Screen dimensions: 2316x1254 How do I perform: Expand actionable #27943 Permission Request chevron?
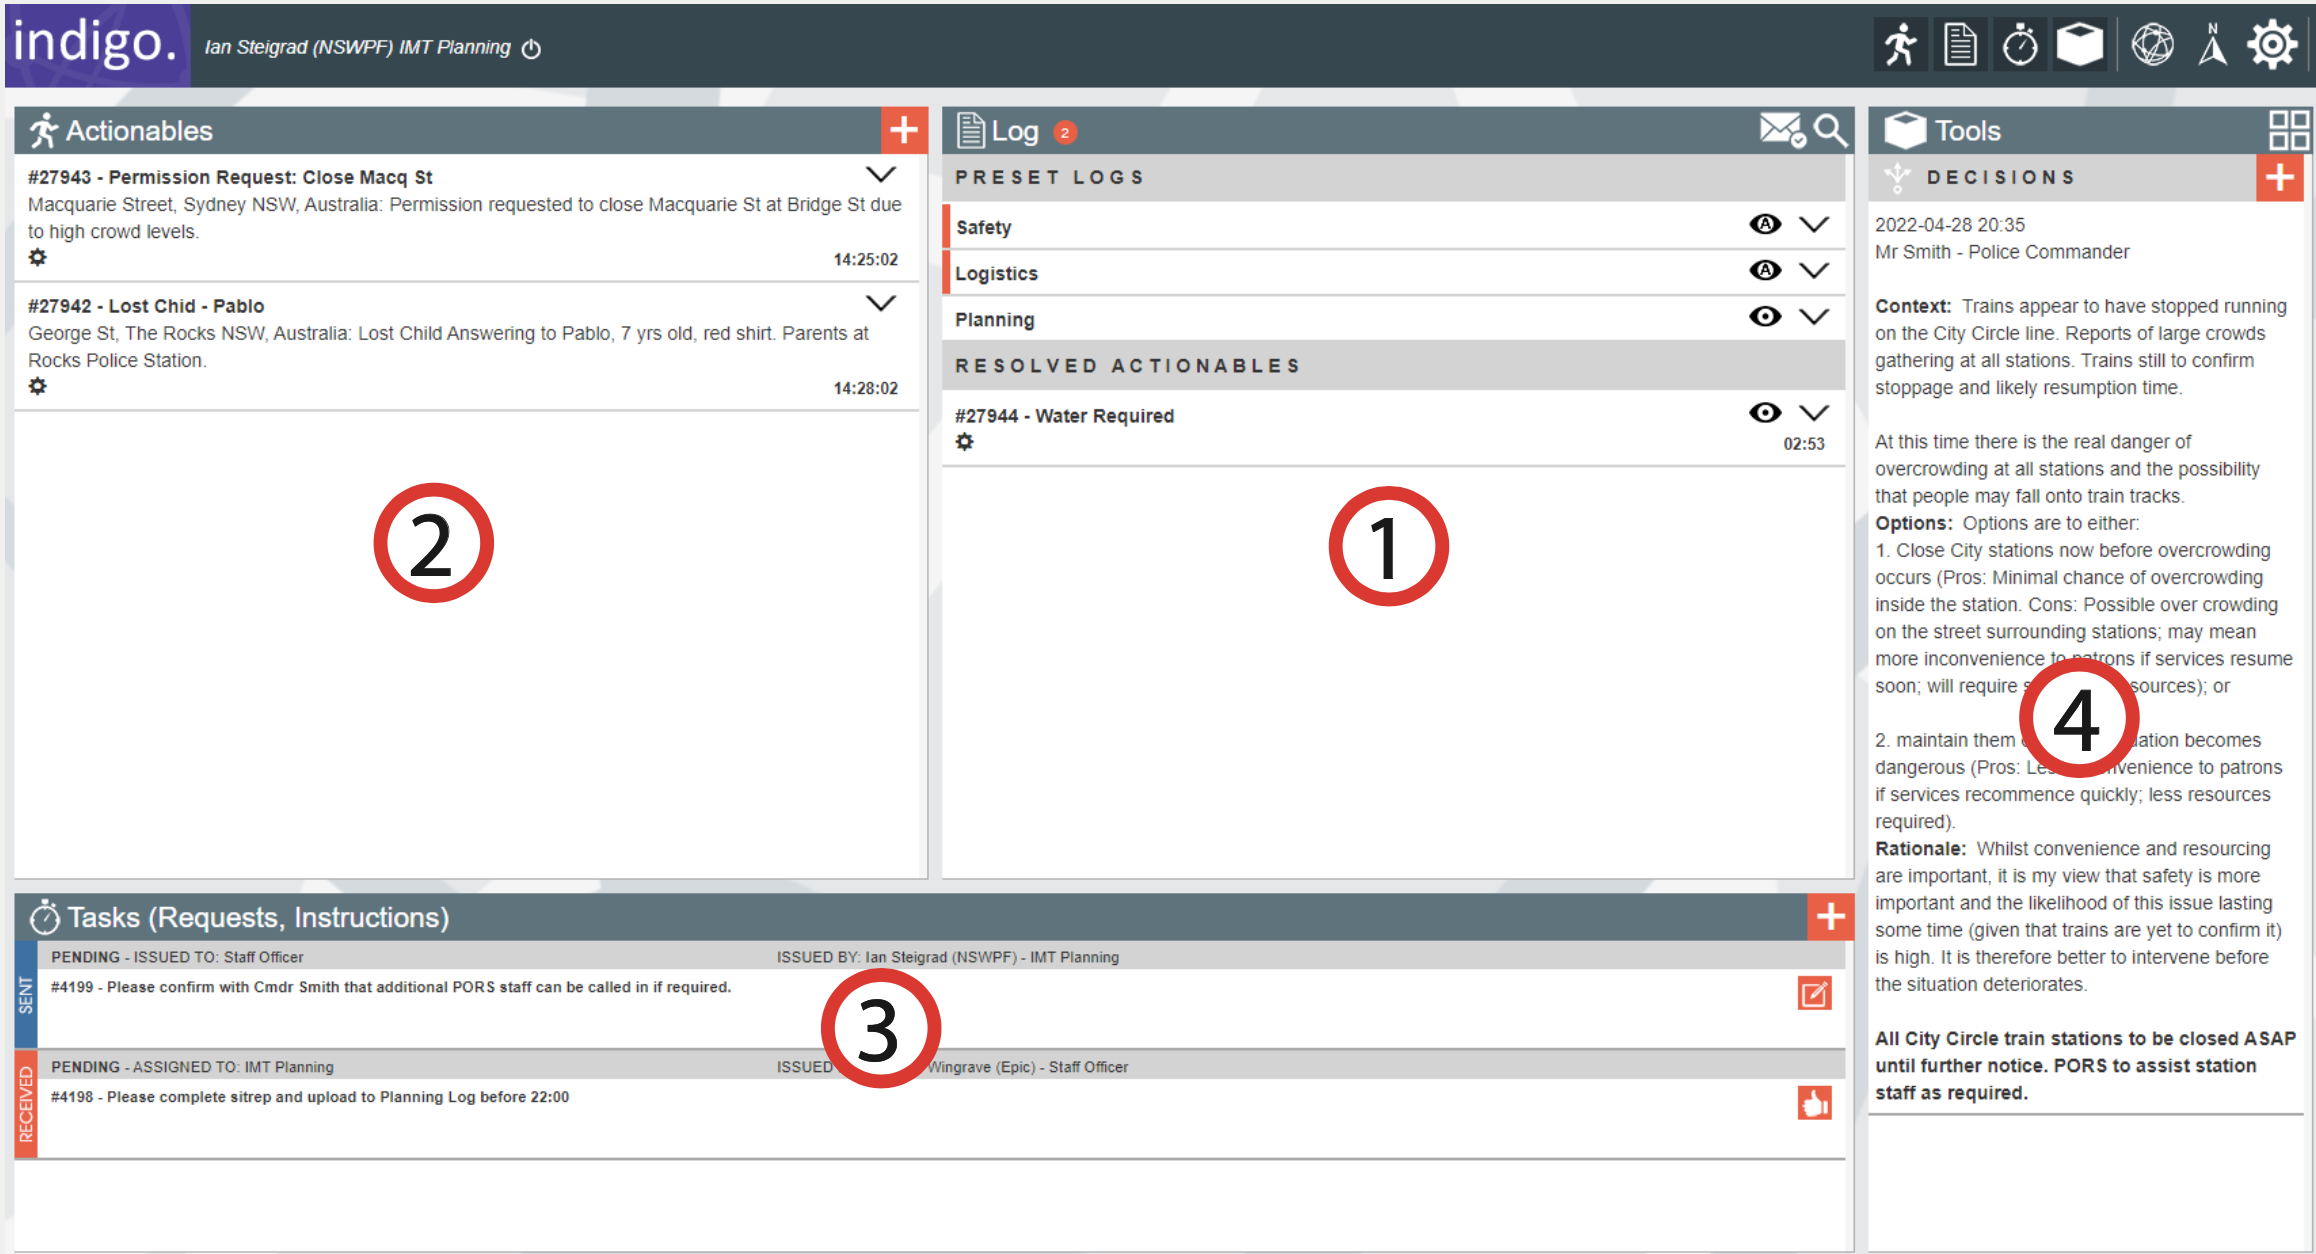881,174
